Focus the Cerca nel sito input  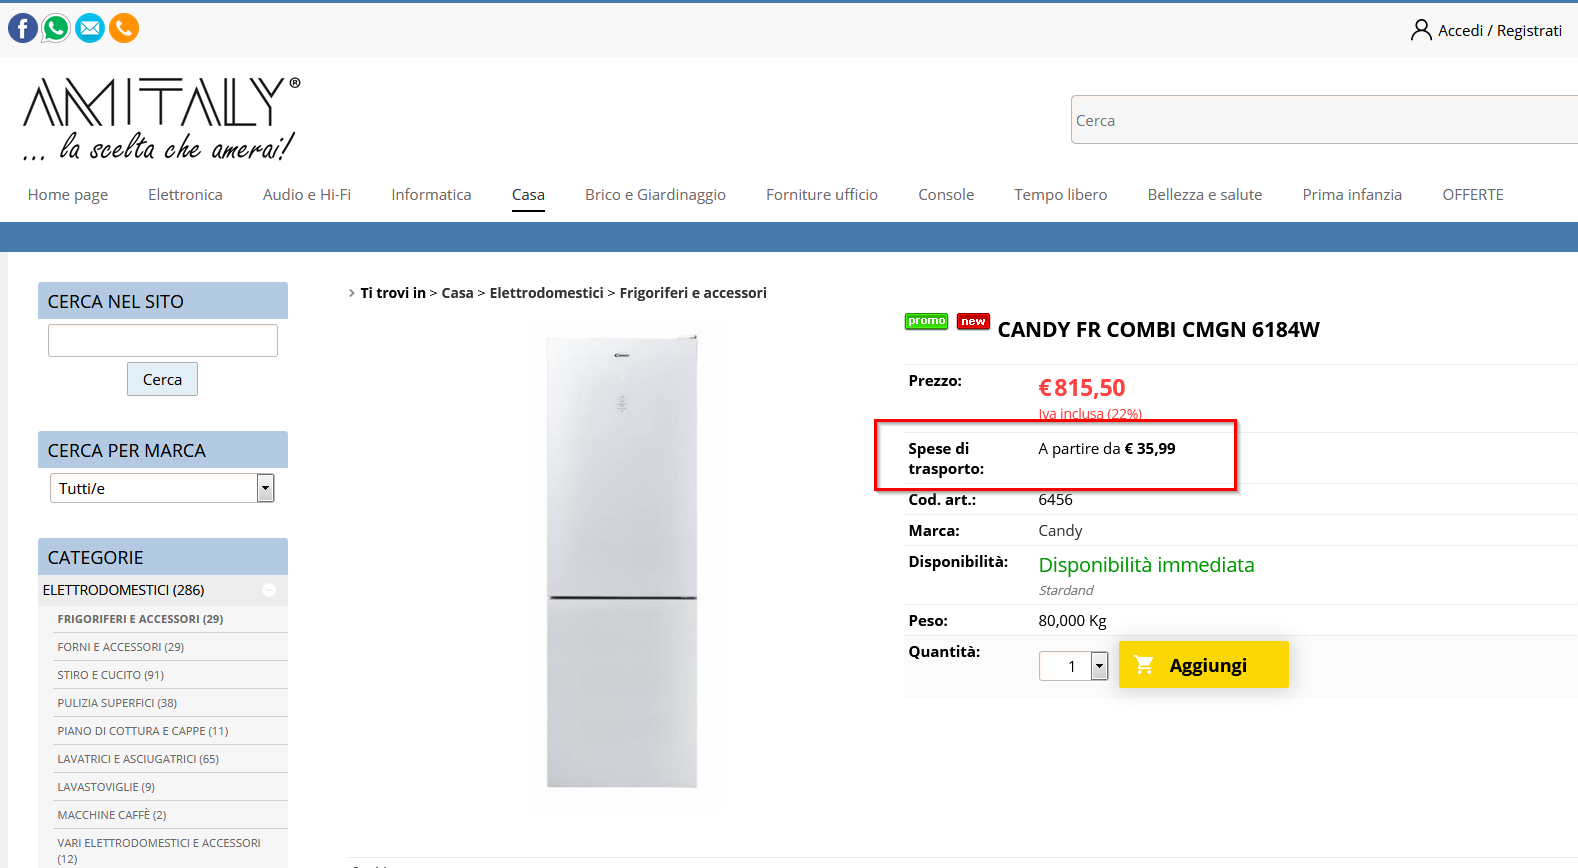click(163, 340)
